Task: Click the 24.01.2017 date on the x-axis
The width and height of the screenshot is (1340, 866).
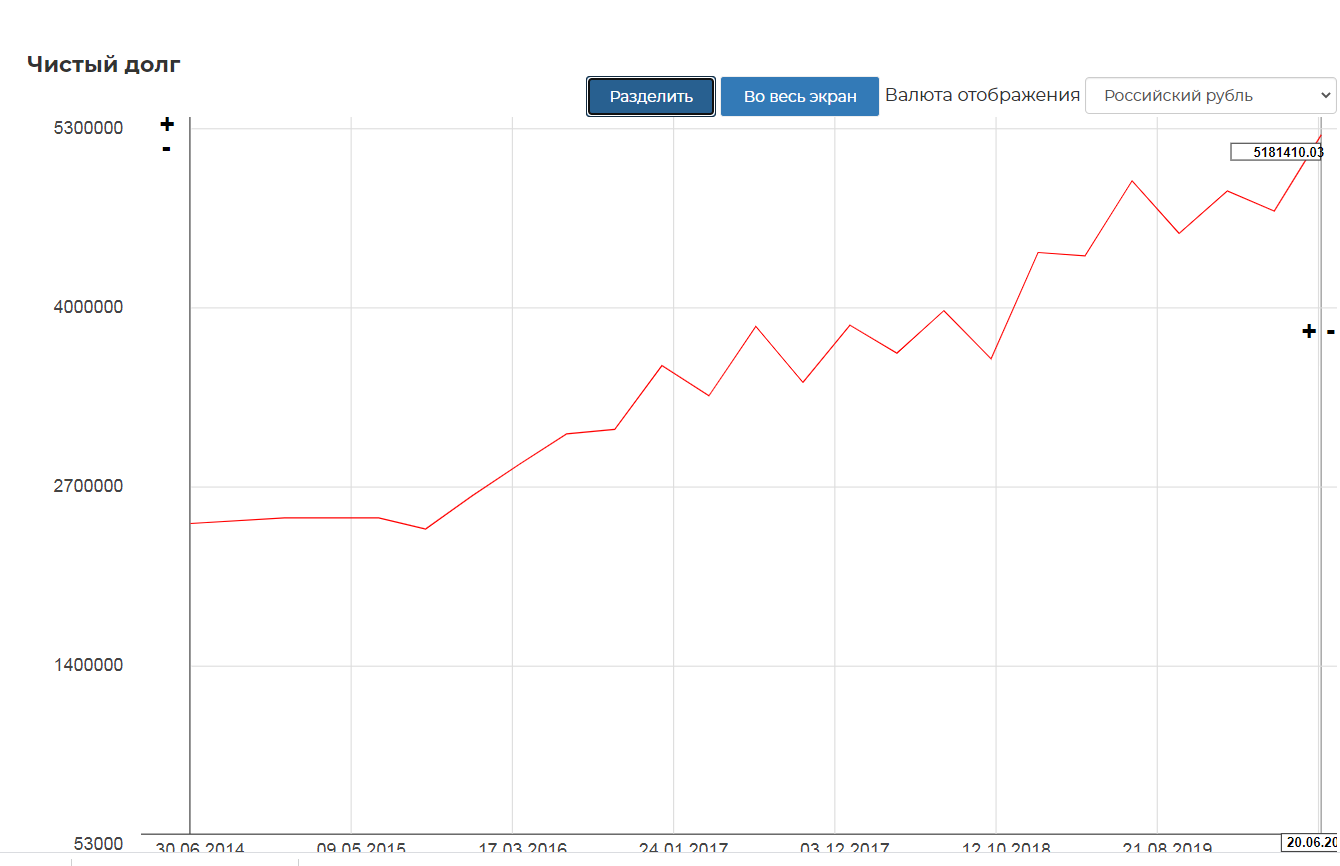Action: 683,849
